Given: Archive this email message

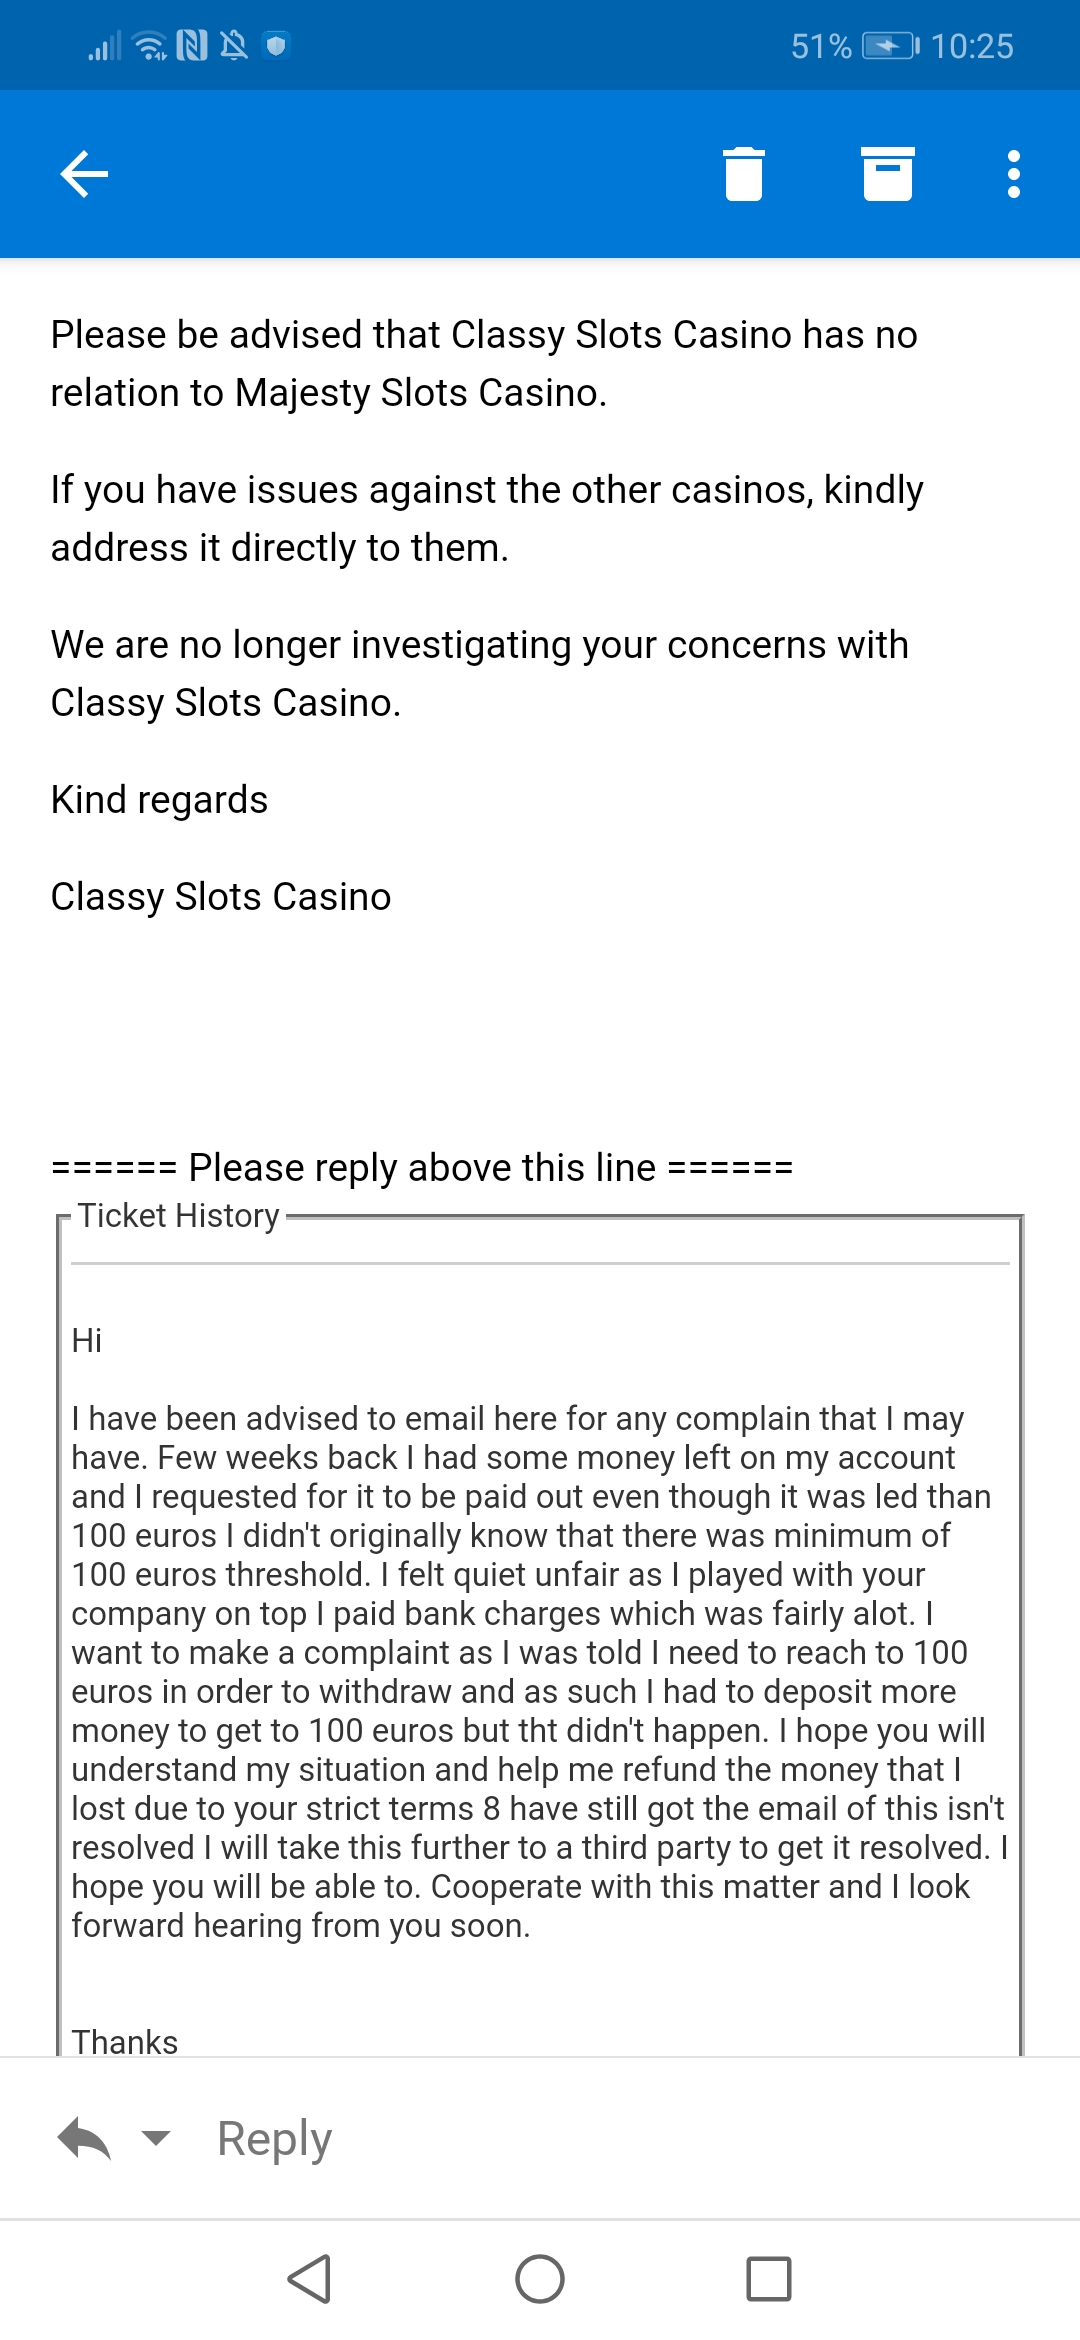Looking at the screenshot, I should click(887, 175).
